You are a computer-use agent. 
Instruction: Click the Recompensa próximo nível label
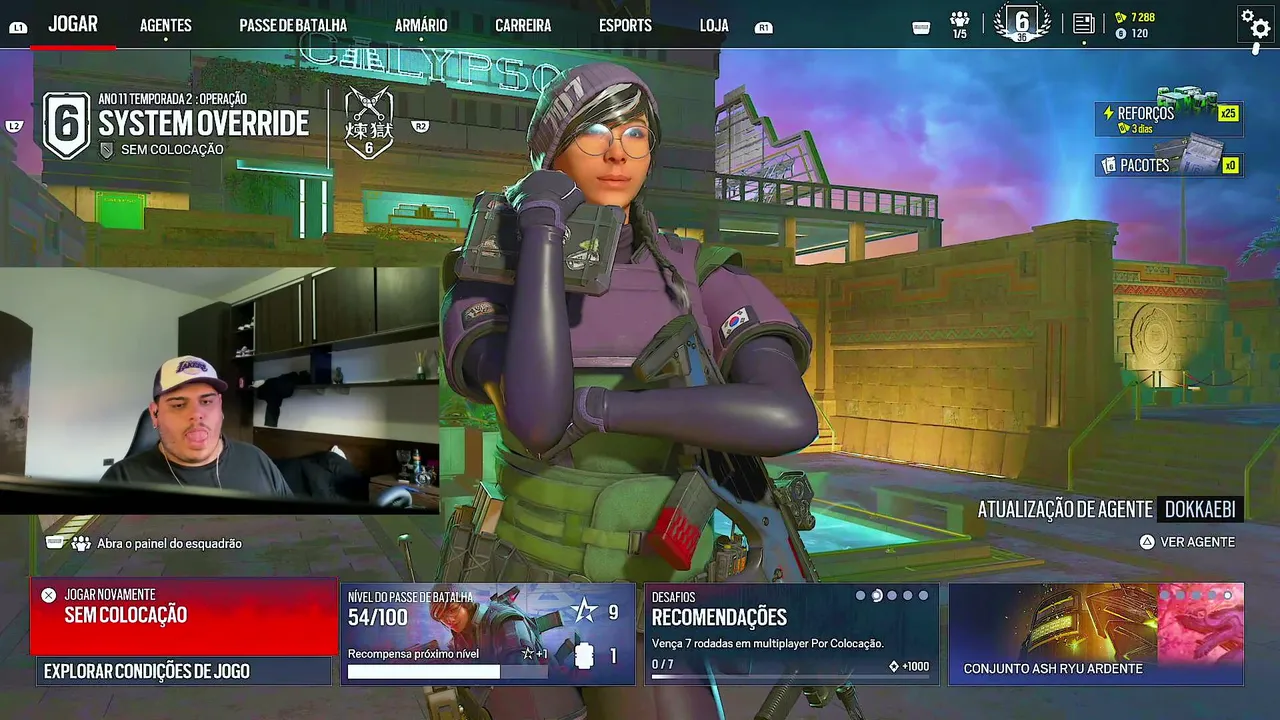[413, 654]
